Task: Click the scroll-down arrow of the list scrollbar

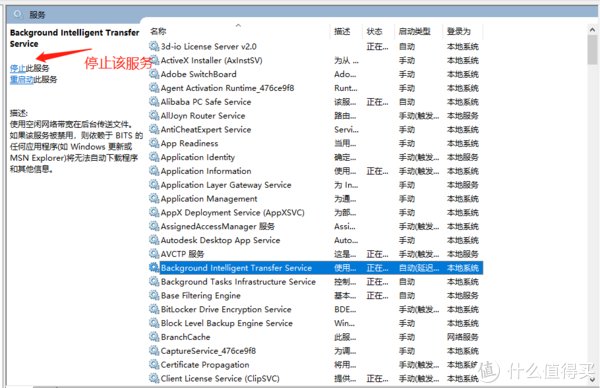Action: tap(592, 380)
